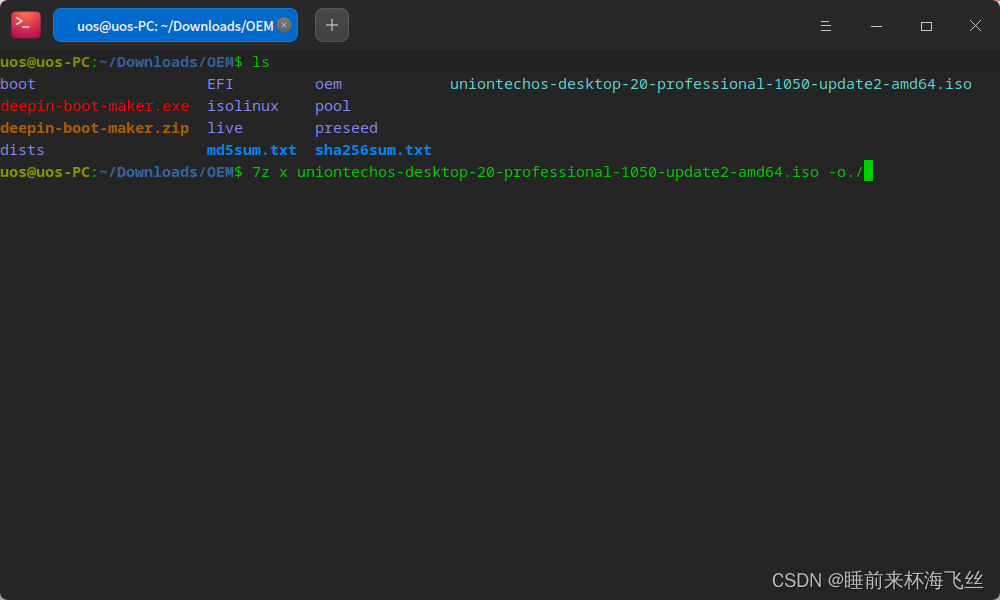Image resolution: width=1000 pixels, height=600 pixels.
Task: Open a new tab with the plus icon
Action: click(x=331, y=25)
